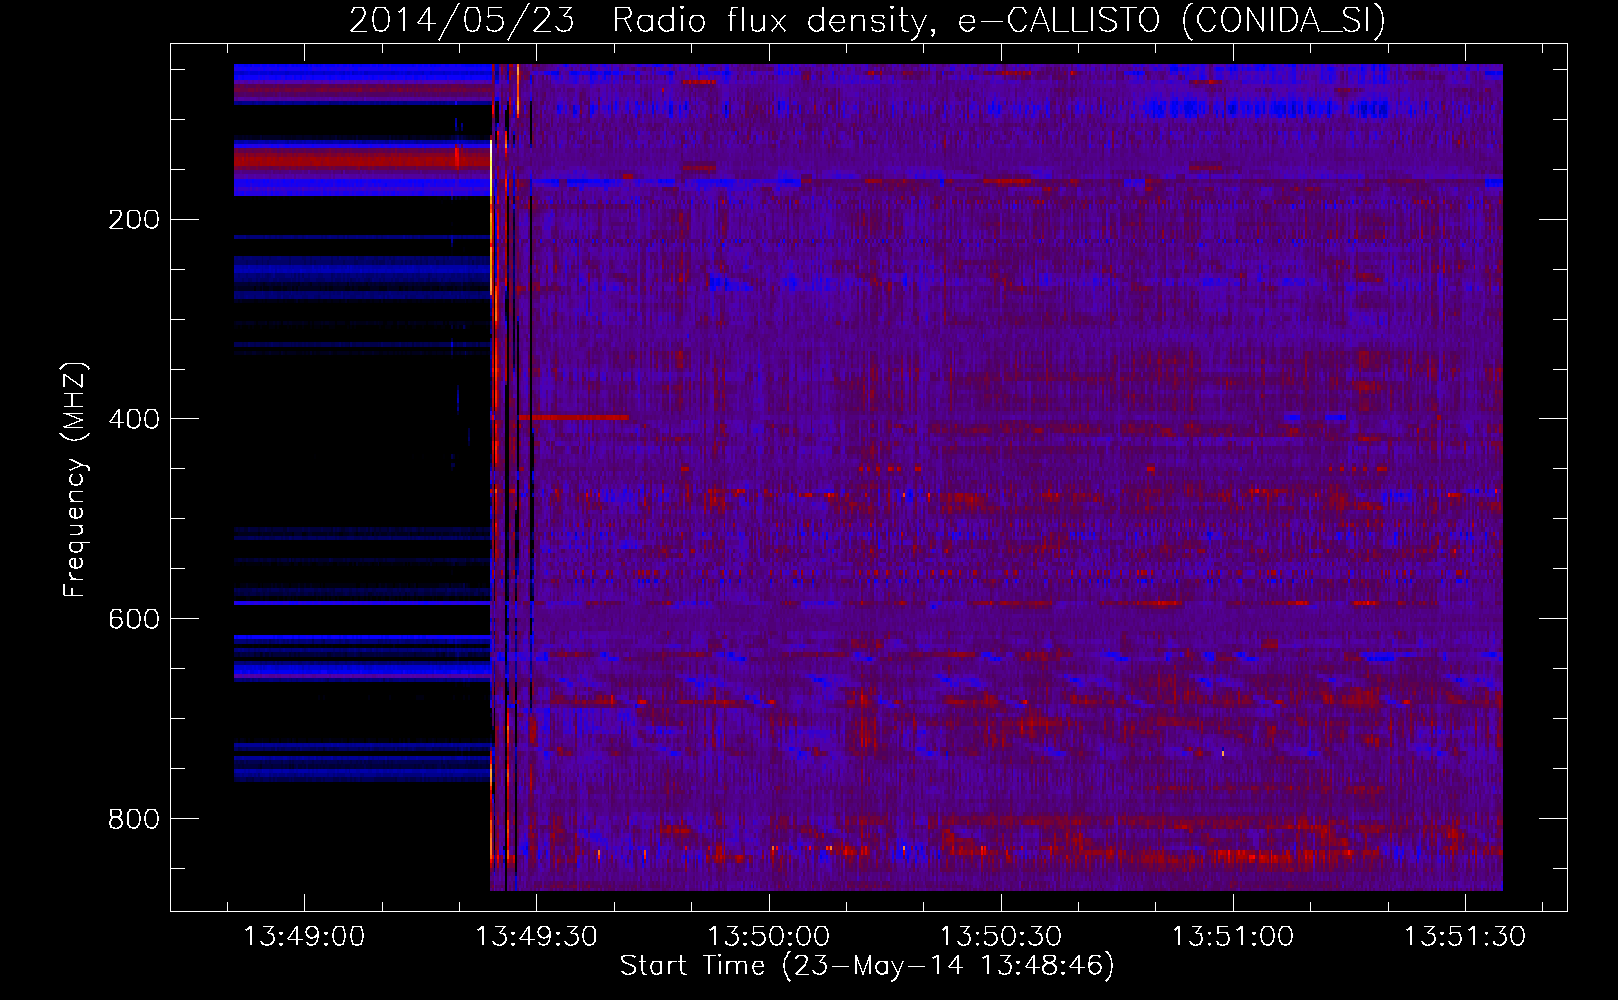Click the 13:51:00 time tick label
1618x1000 pixels.
point(1233,937)
